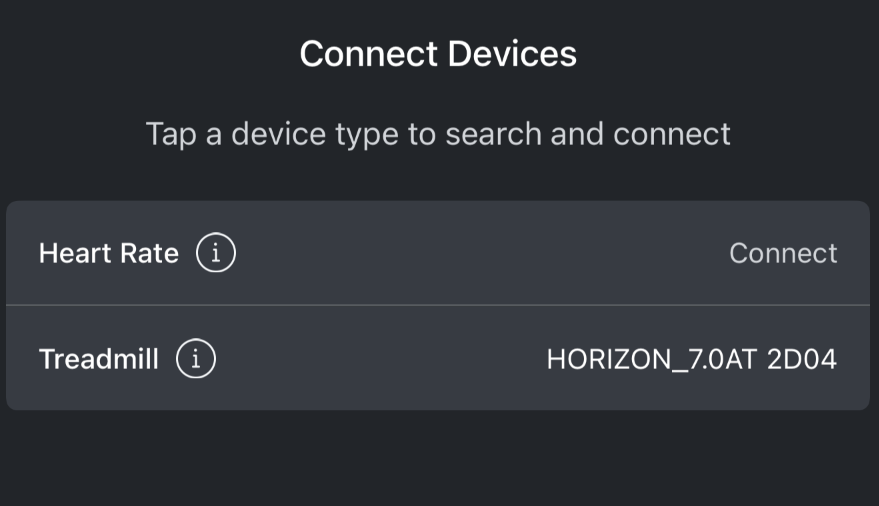Select the HORIZON_7.0AT 2D04 treadmill device

click(x=691, y=359)
